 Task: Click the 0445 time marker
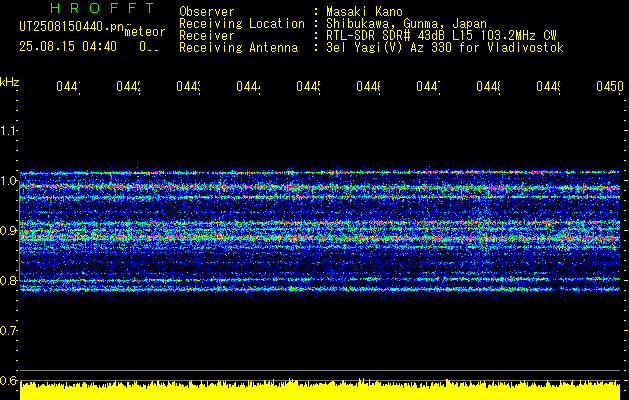(308, 86)
